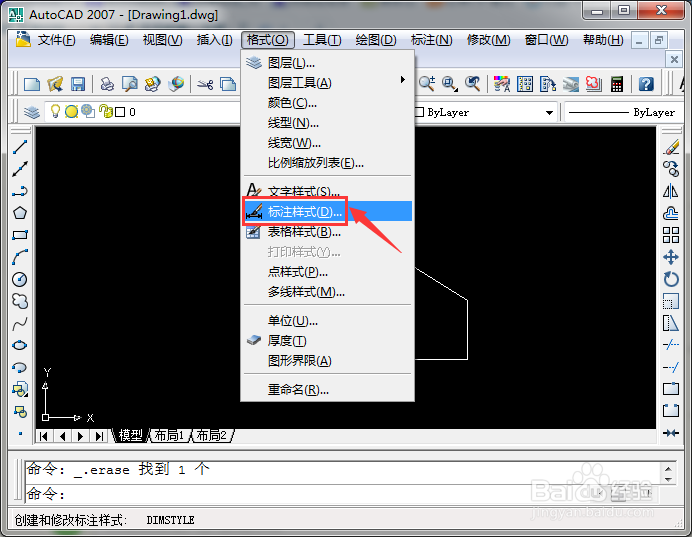Click the Plot preview toolbar icon
692x537 pixels.
tap(130, 84)
